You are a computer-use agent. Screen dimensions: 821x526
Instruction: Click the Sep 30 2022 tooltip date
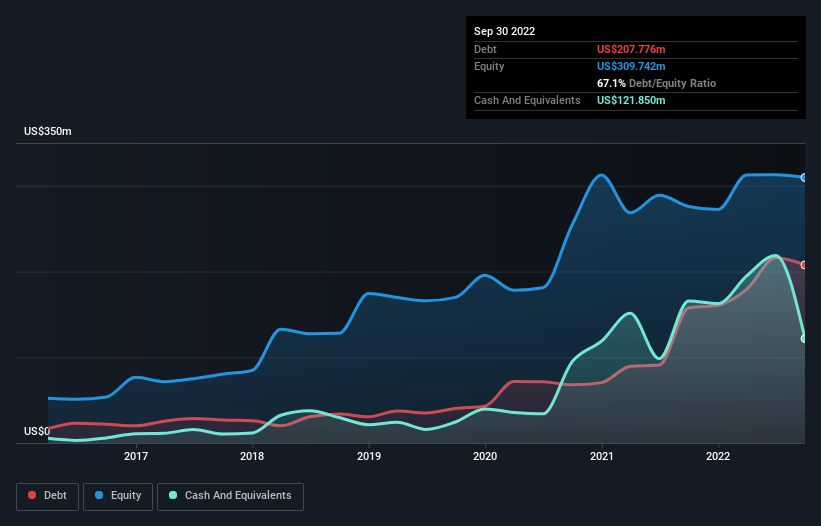(504, 31)
